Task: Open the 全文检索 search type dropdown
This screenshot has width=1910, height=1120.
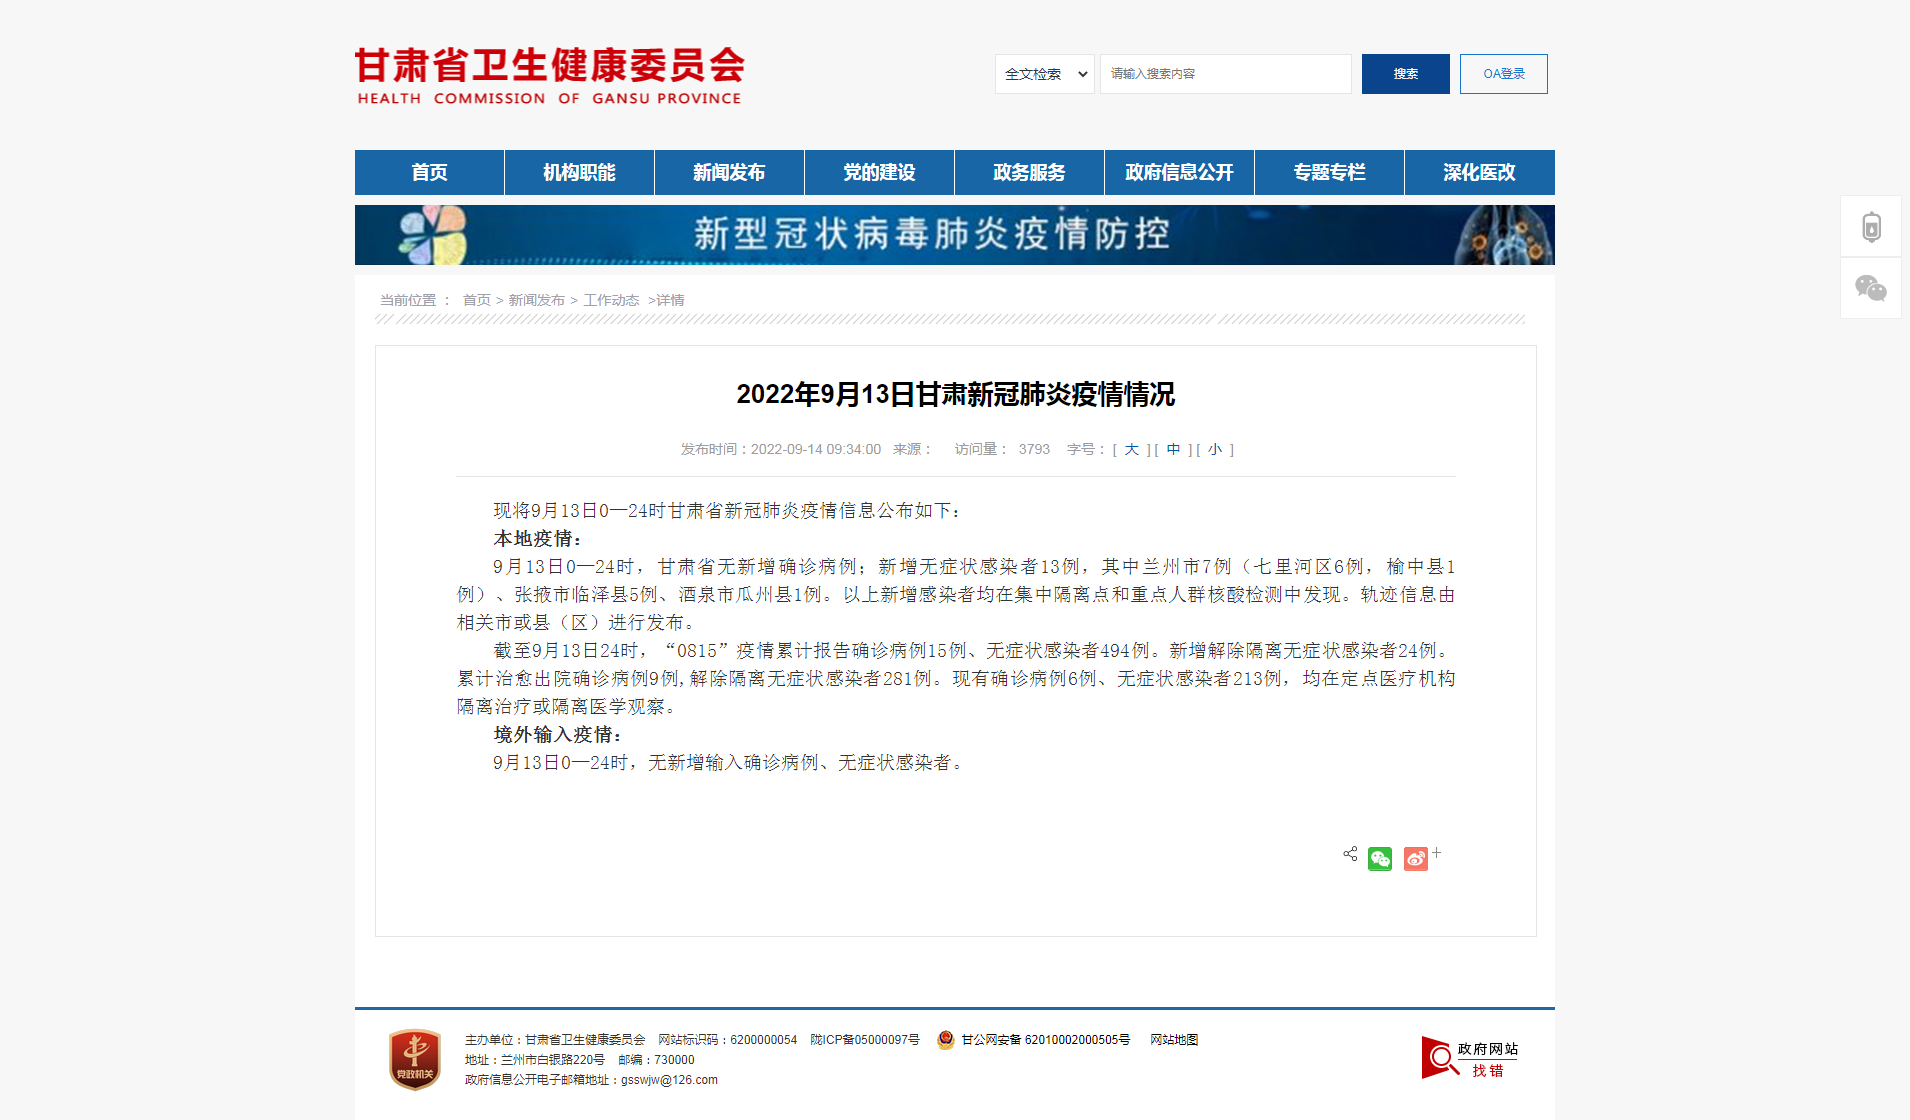Action: [x=1045, y=74]
